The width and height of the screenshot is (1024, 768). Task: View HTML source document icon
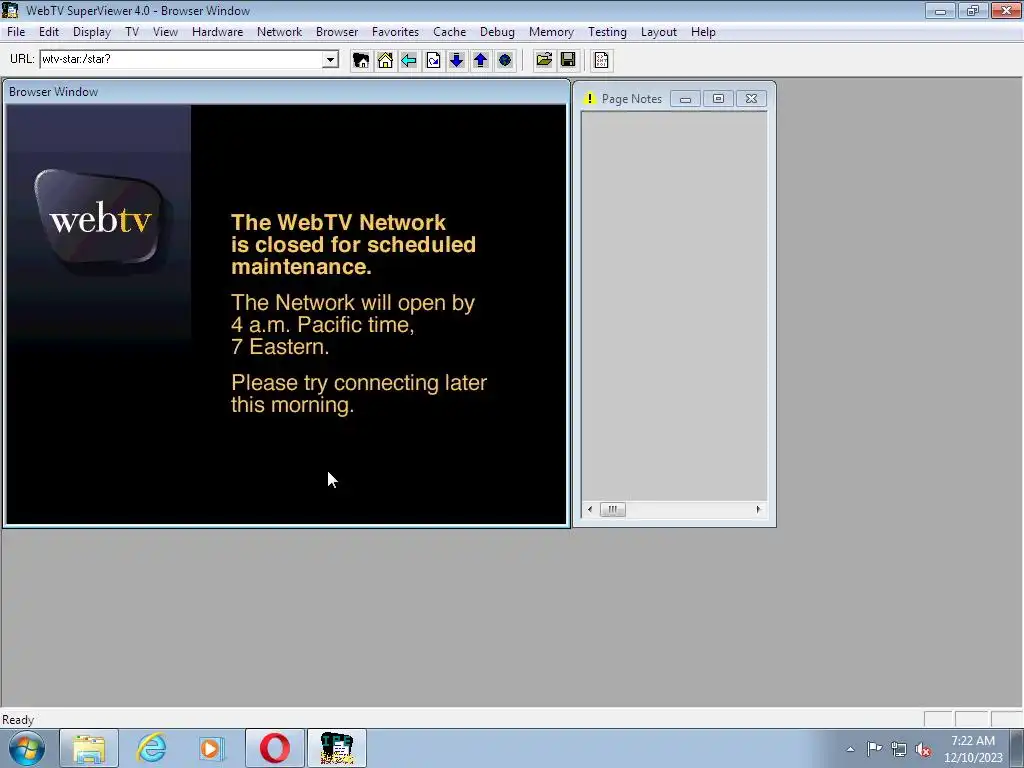(x=601, y=60)
